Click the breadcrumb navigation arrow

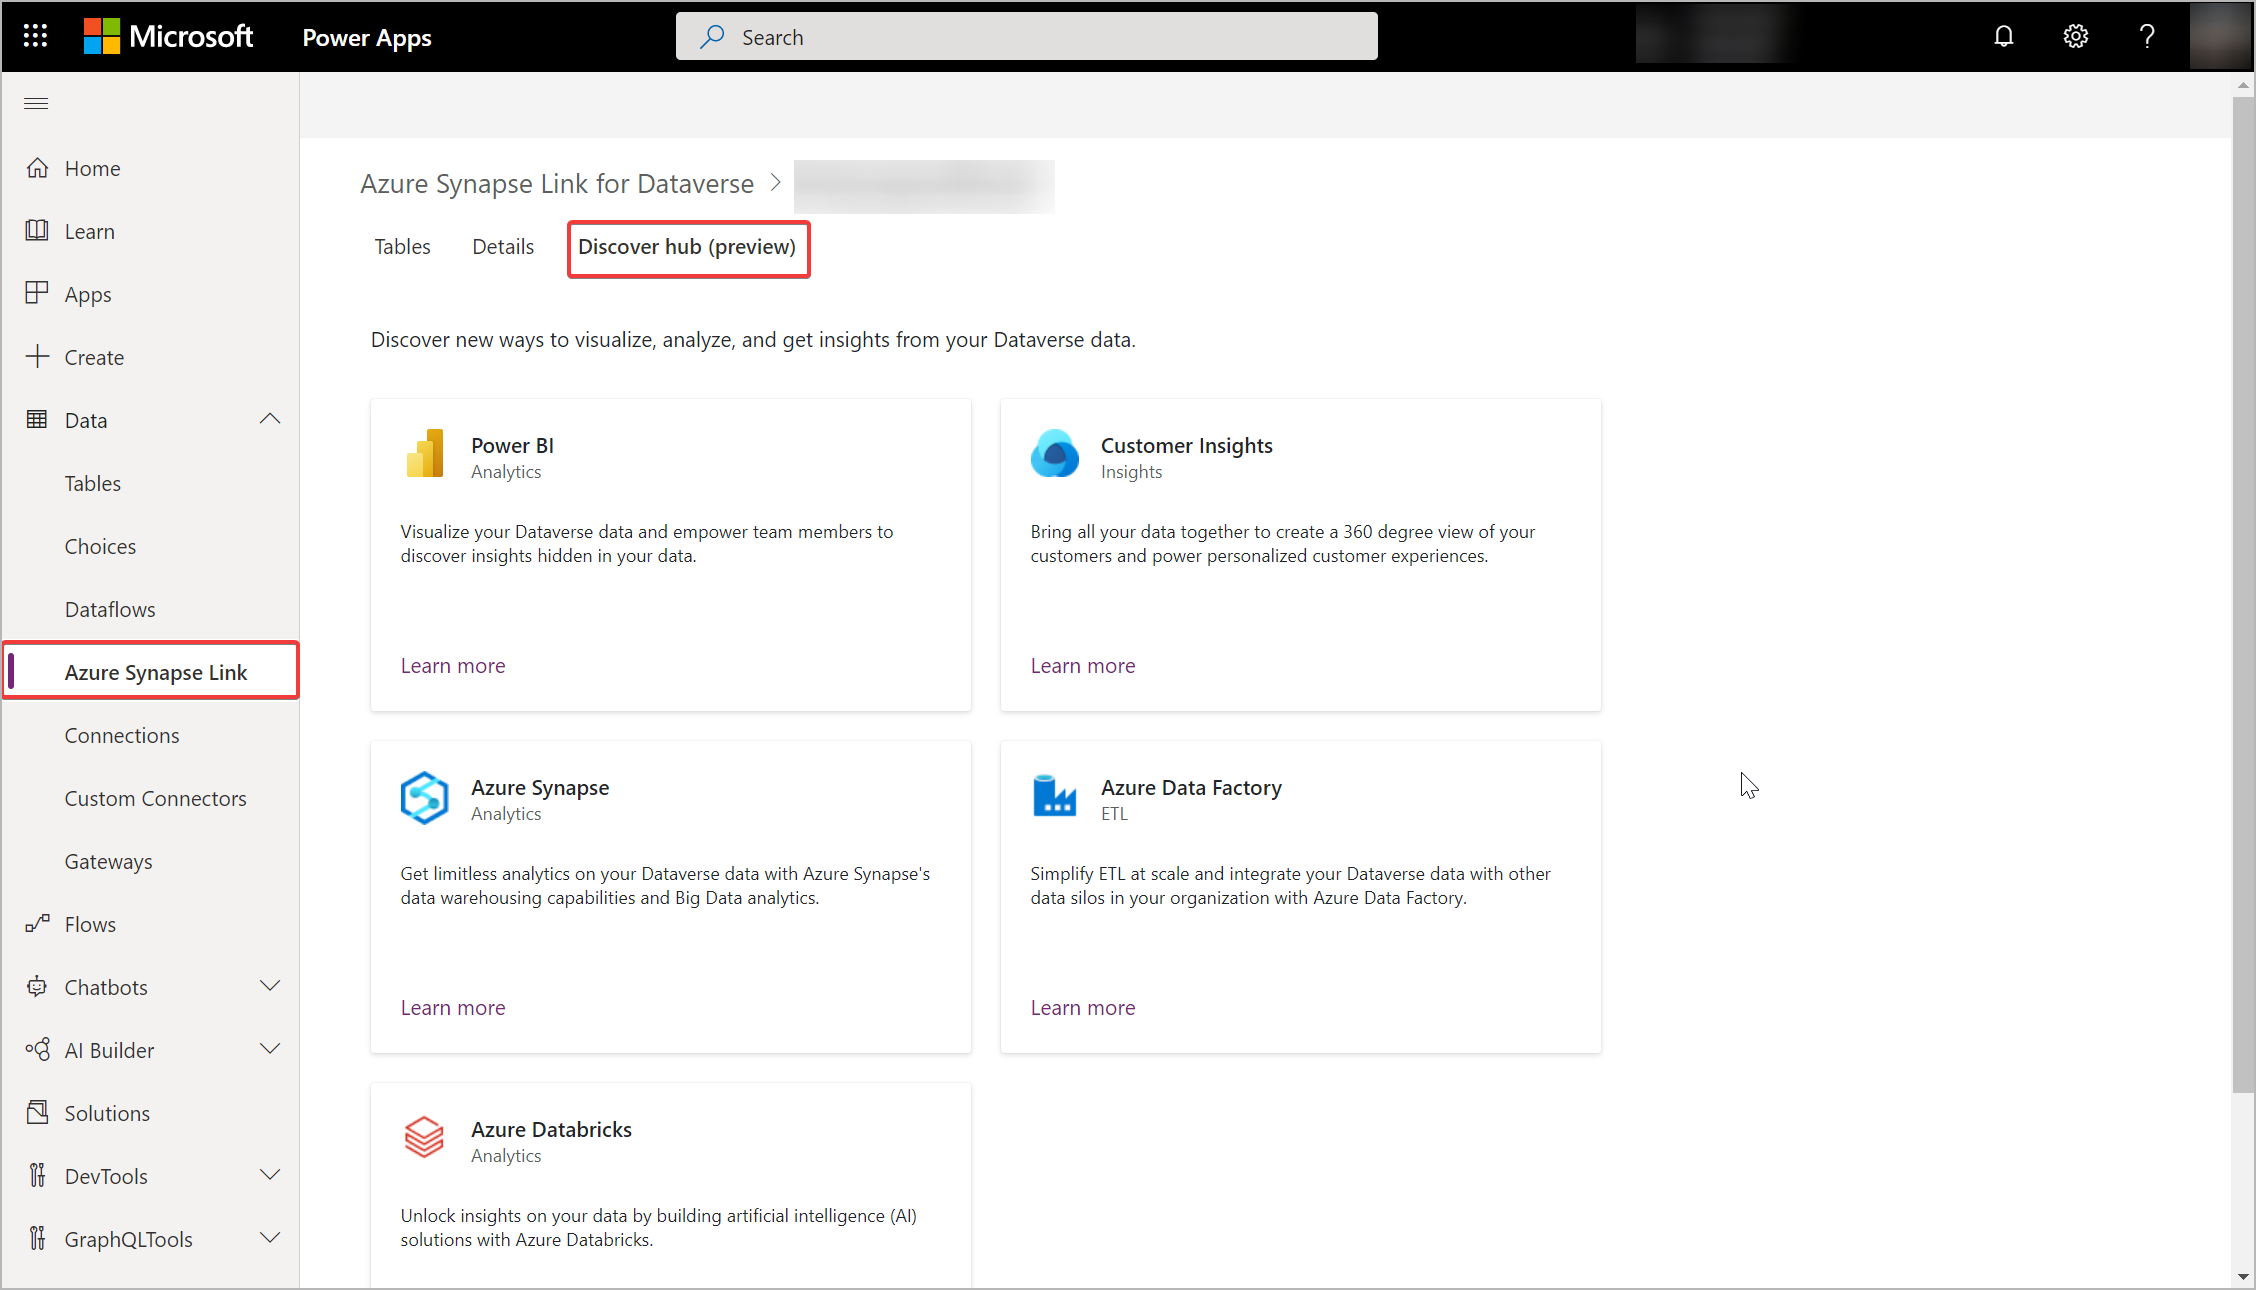(x=776, y=183)
